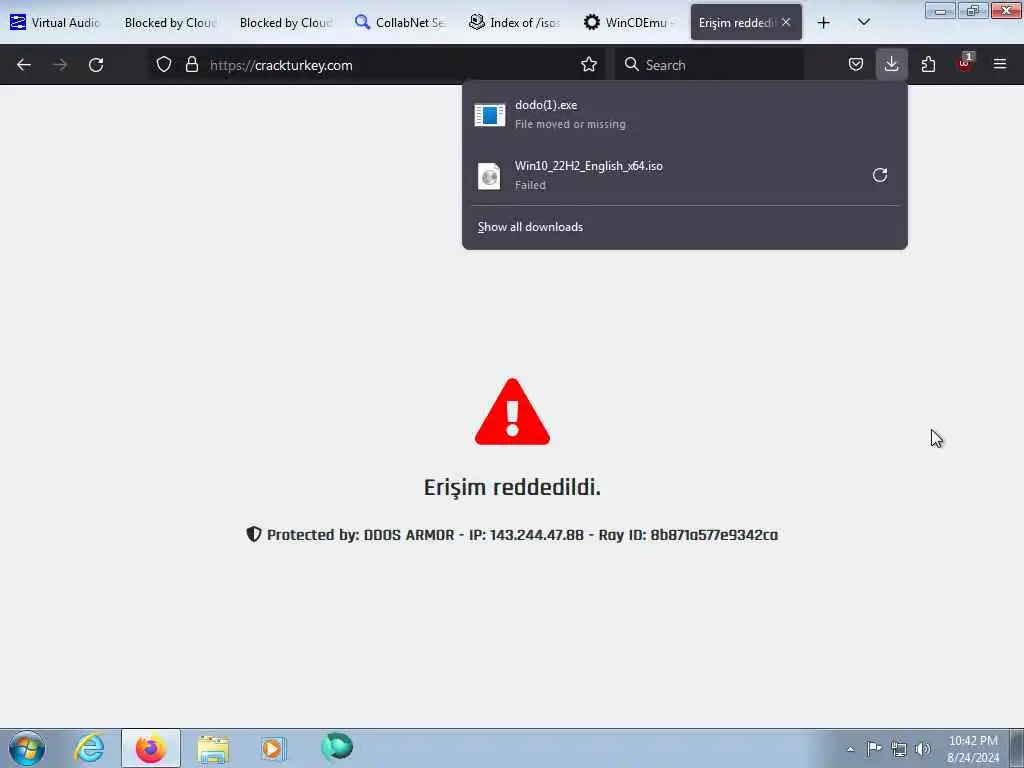Viewport: 1024px width, 768px height.
Task: Click the shield icon beside Protected by
Action: coord(254,534)
